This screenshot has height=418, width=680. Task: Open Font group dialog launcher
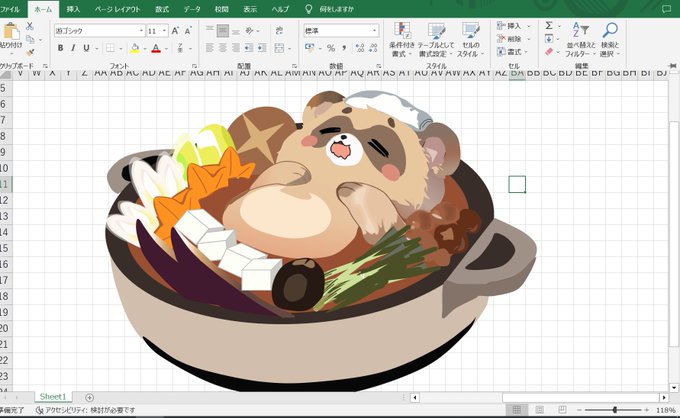tap(194, 66)
